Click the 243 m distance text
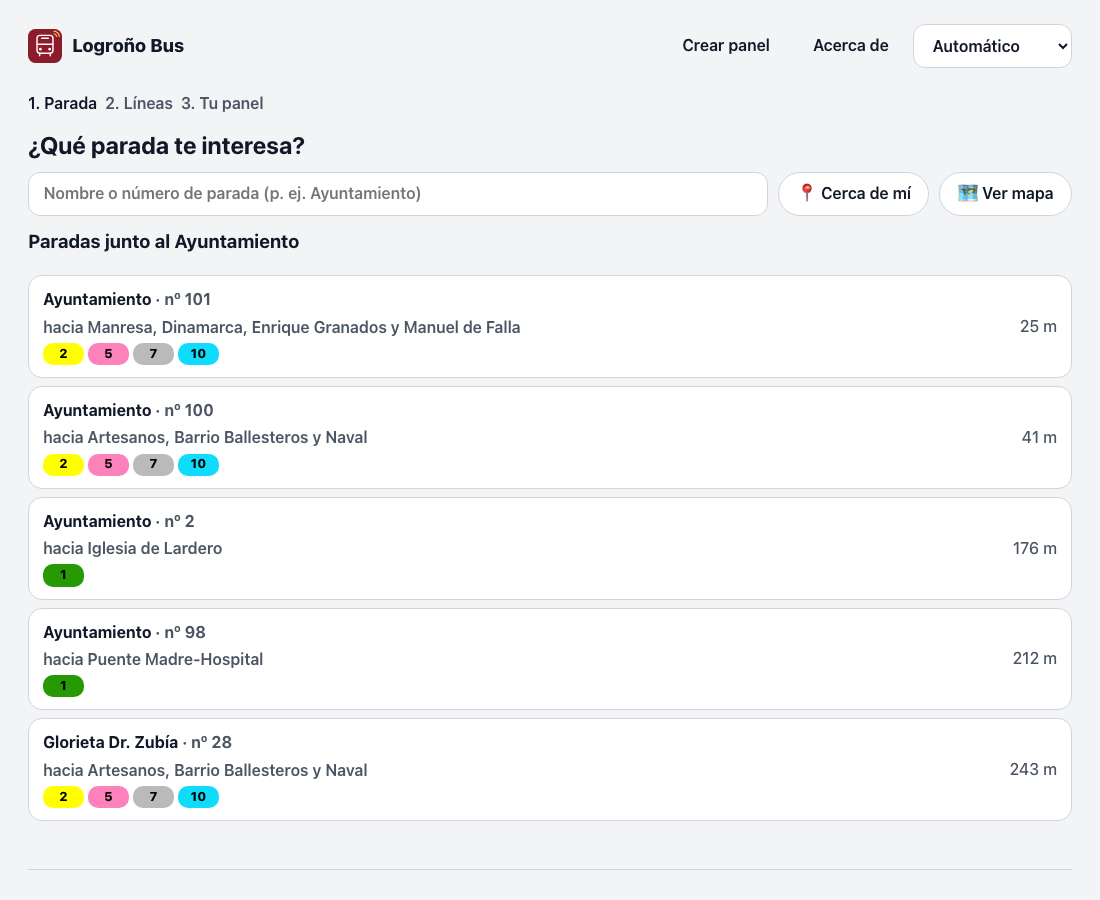Screen dimensions: 1100x900 pyautogui.click(x=1033, y=770)
